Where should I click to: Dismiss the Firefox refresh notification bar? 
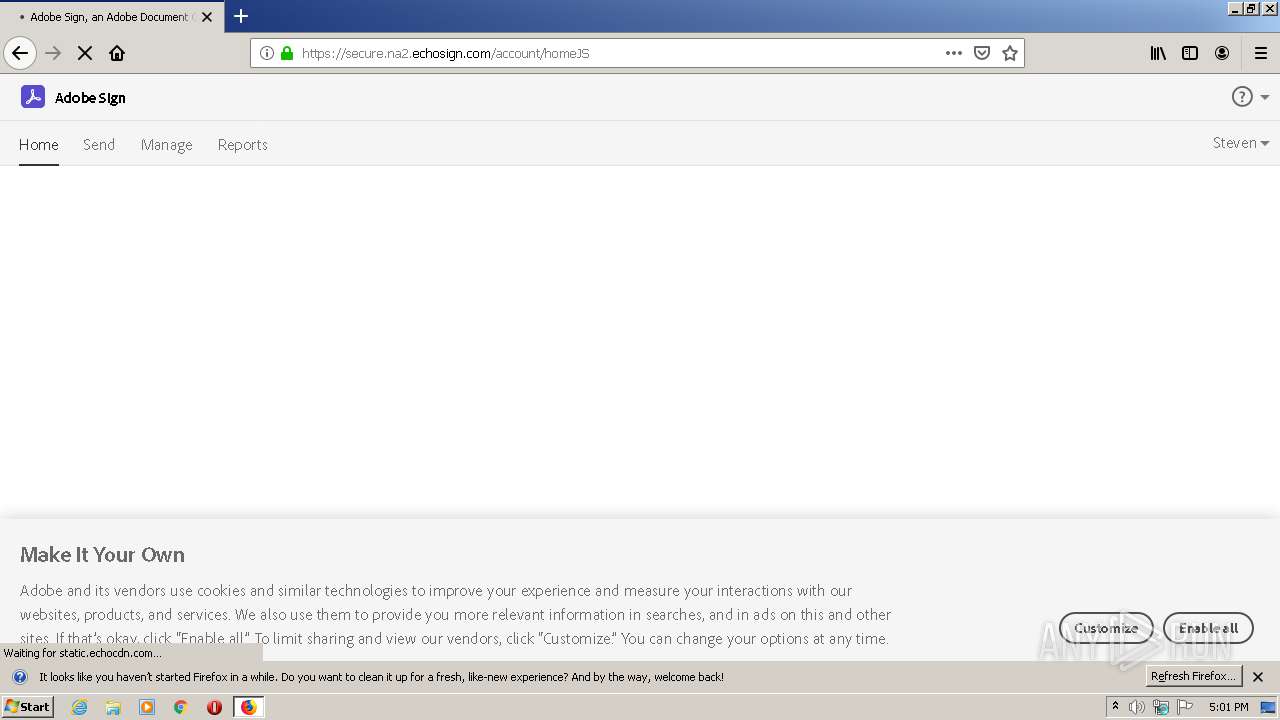click(1258, 677)
